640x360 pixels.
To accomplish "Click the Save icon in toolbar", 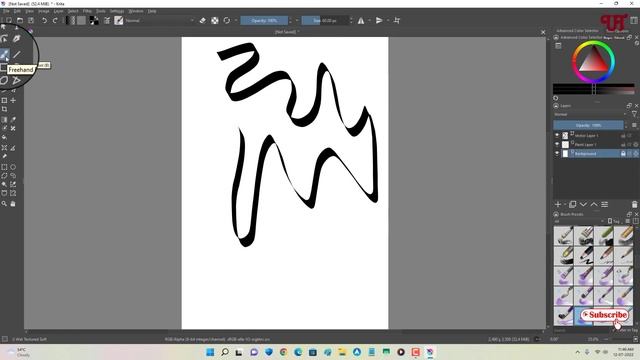I will click(31, 20).
